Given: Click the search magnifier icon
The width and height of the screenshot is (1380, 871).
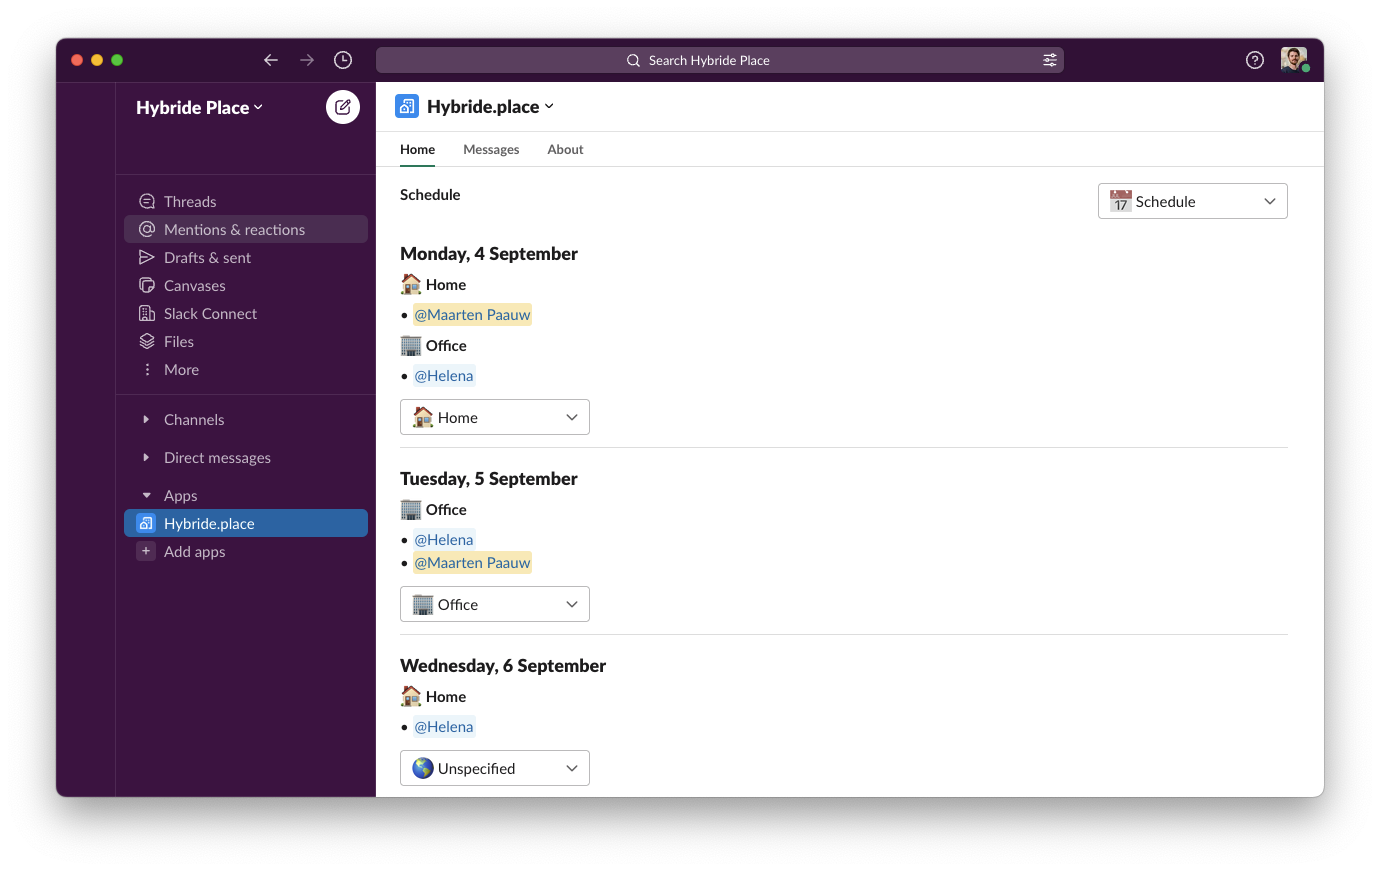Looking at the screenshot, I should click(633, 60).
